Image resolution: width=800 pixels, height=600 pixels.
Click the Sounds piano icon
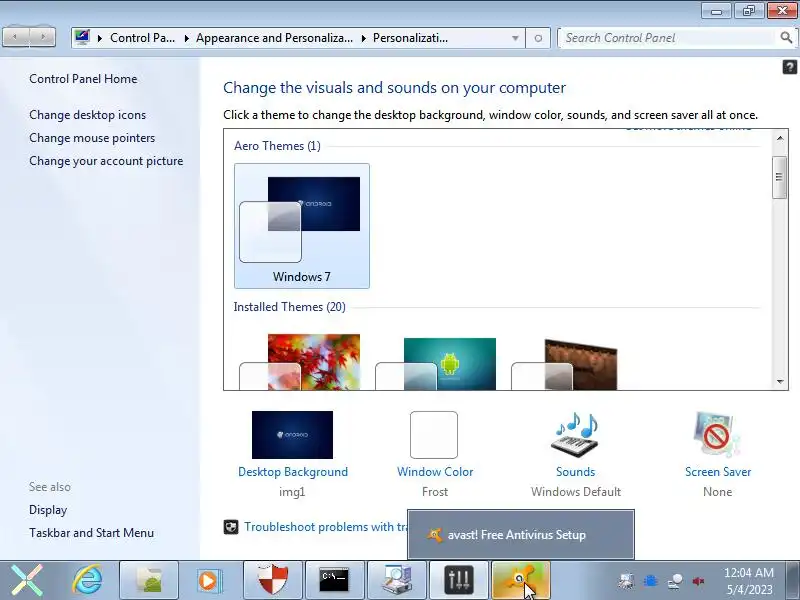[576, 434]
